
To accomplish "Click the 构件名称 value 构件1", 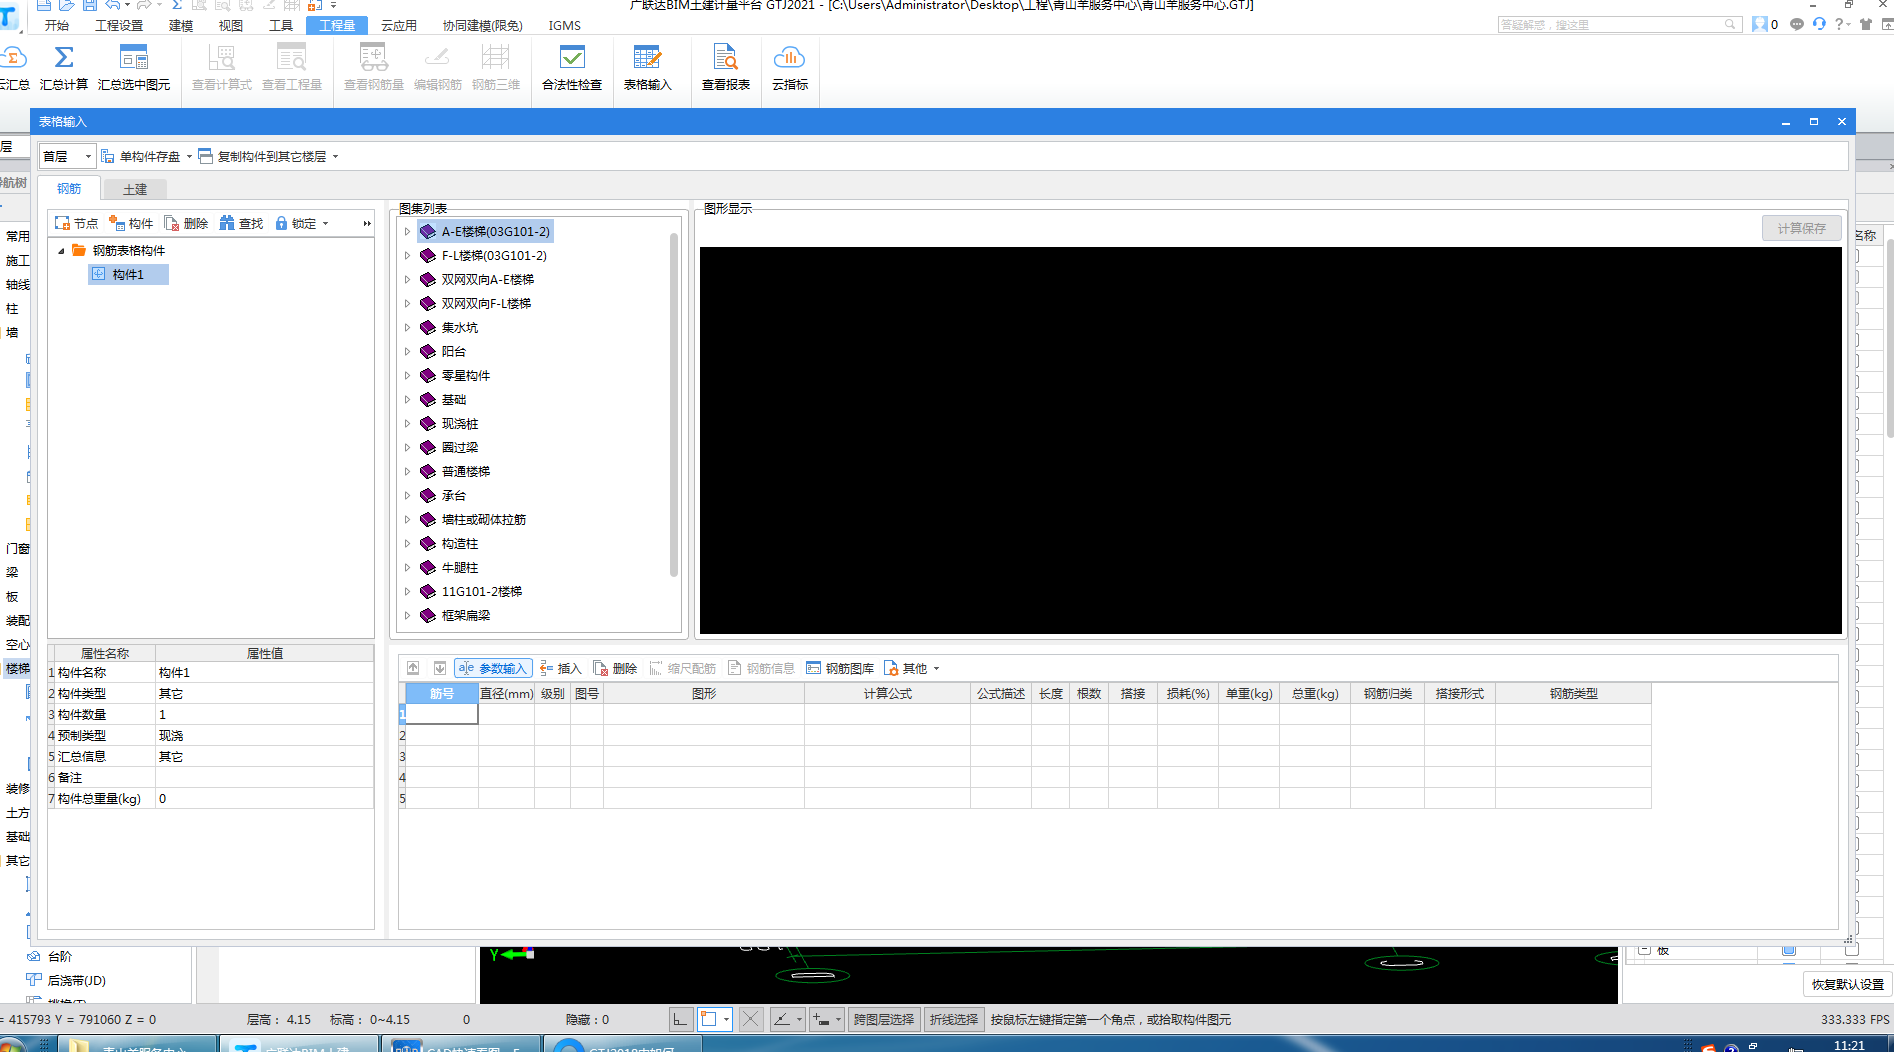I will pos(264,673).
